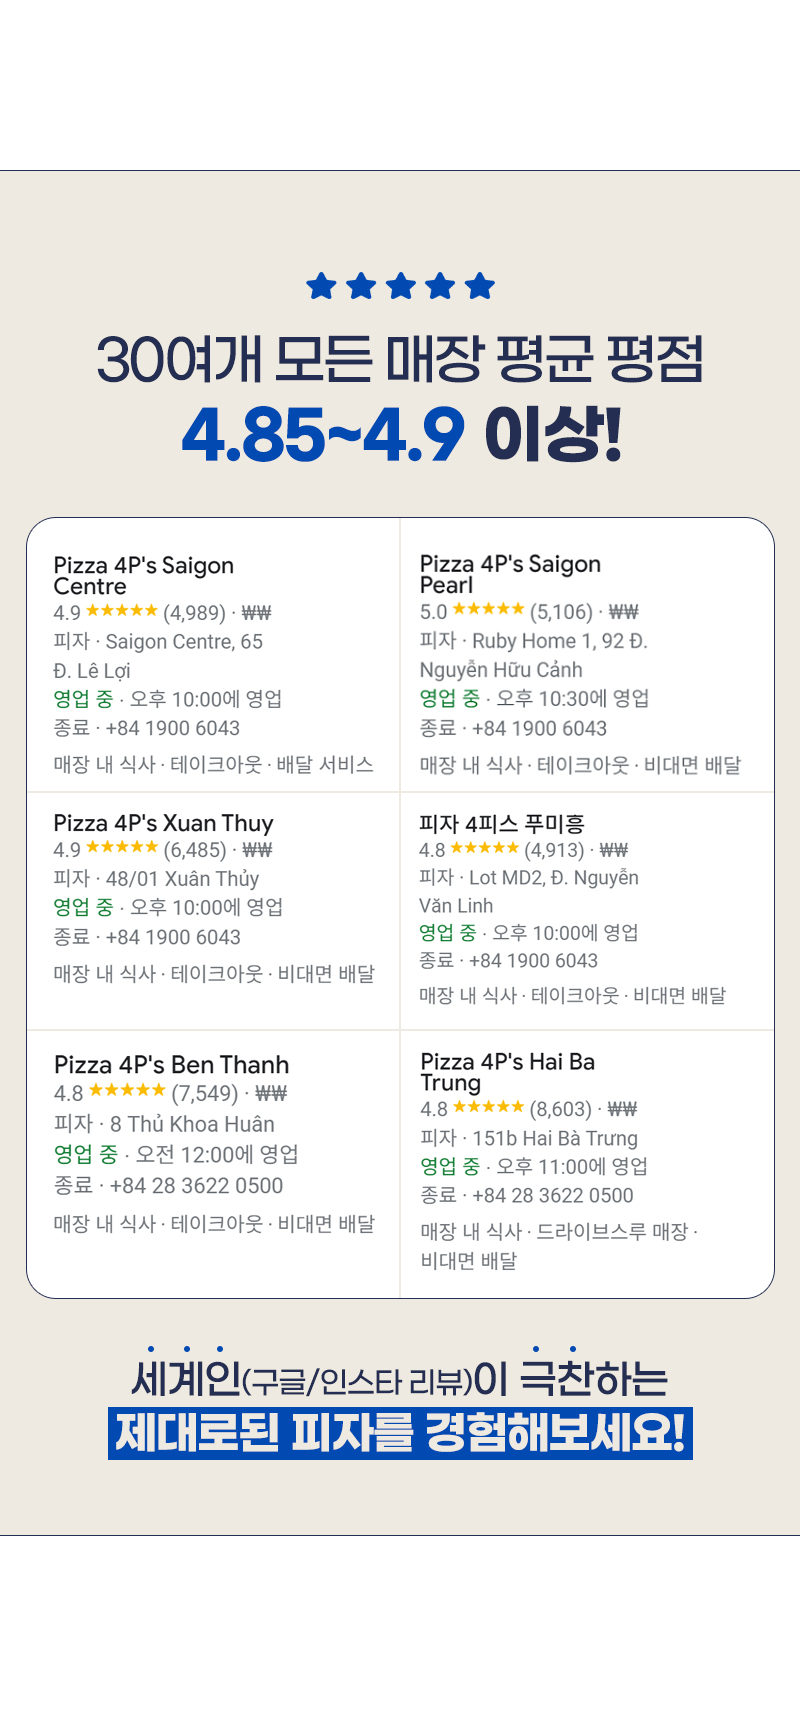Click the Ben Thanh phone number +84 28 3622 0500
The image size is (800, 1728).
tap(196, 1185)
